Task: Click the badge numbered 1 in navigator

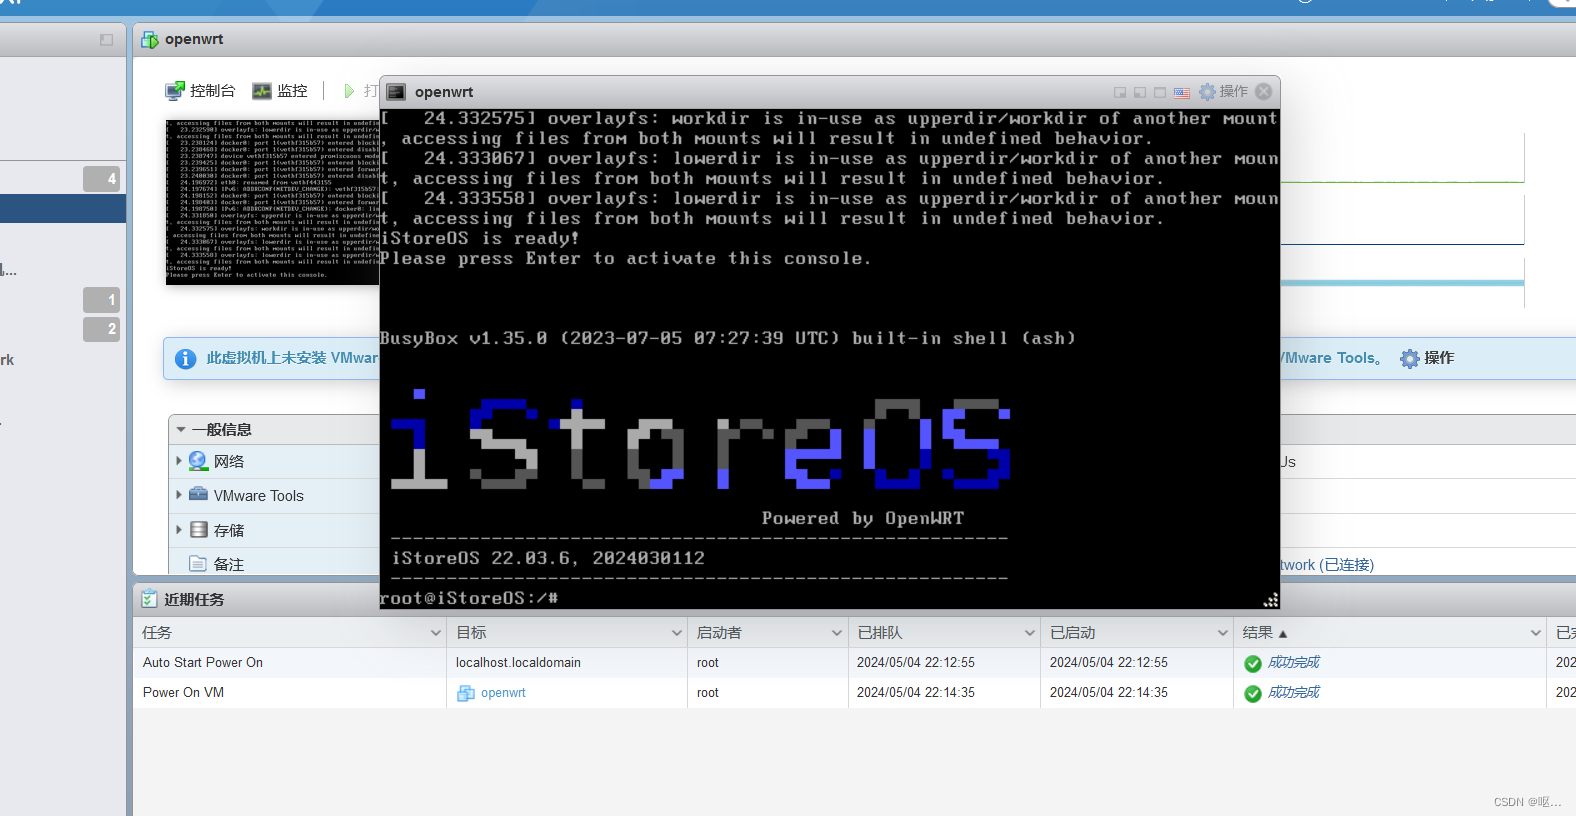Action: 101,300
